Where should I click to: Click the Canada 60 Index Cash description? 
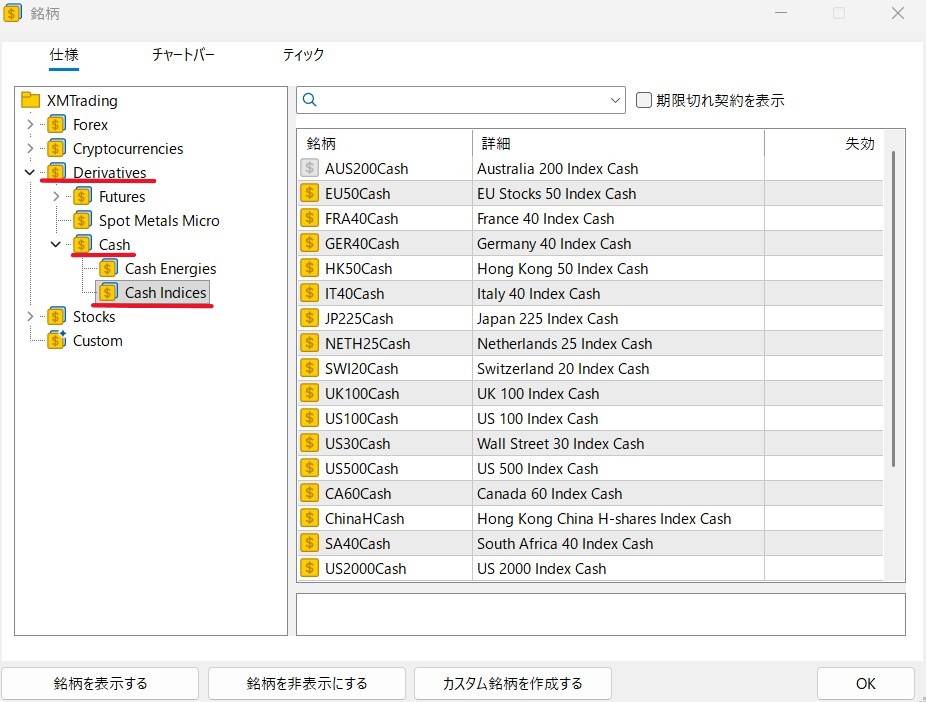tap(549, 494)
